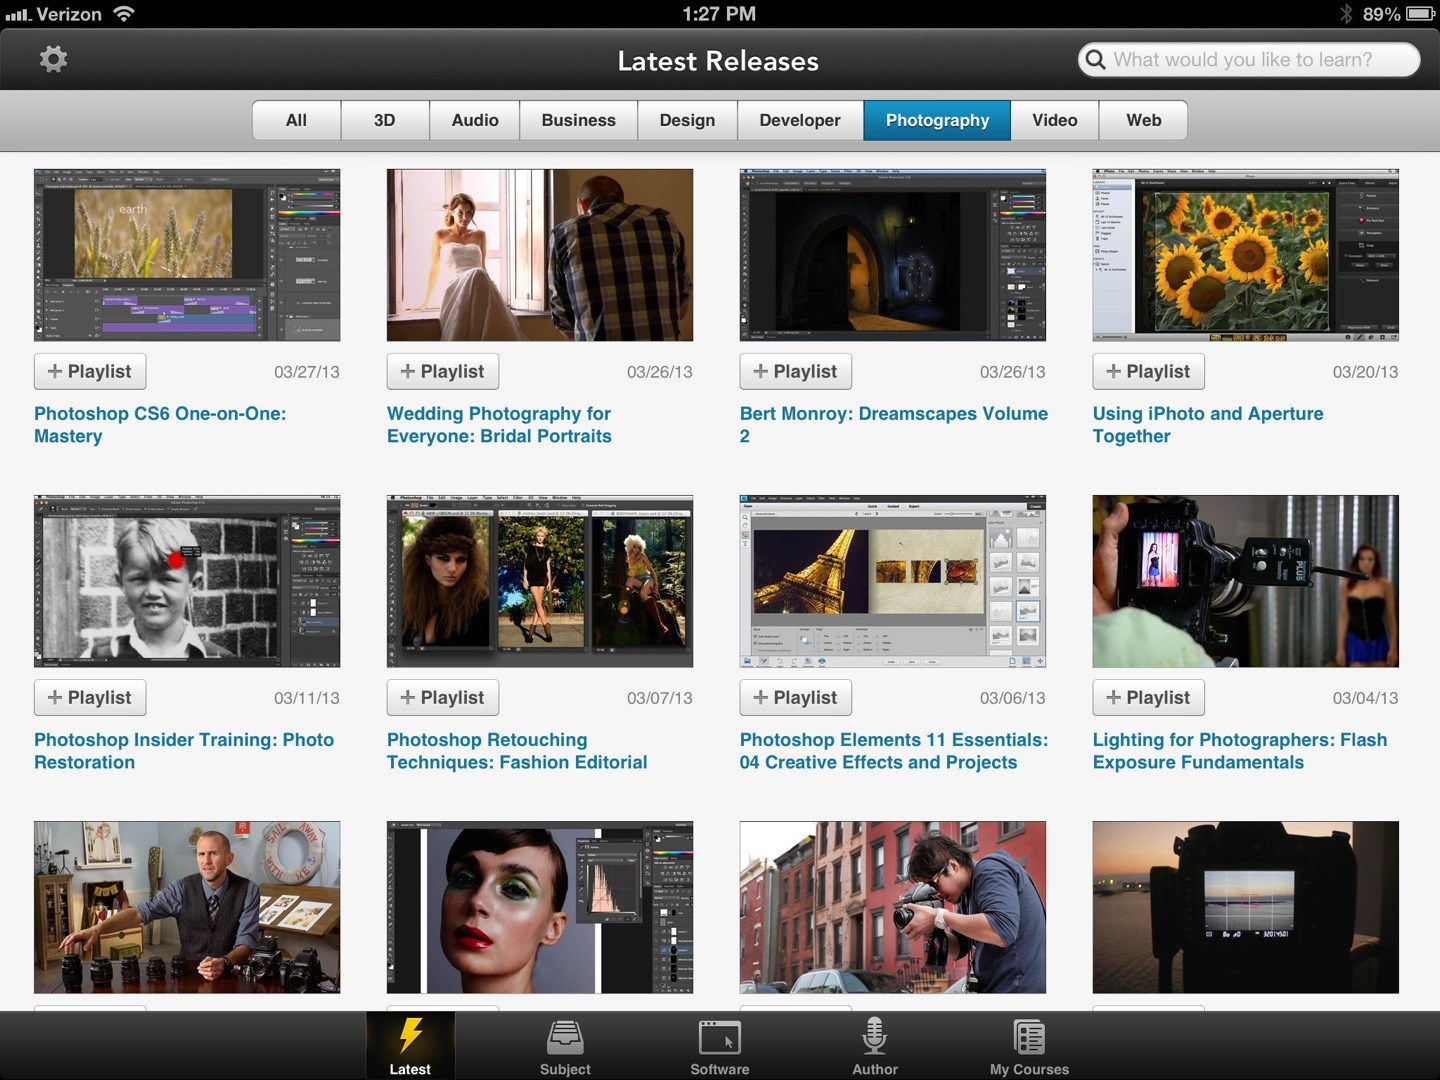
Task: Add Bert Monroy Dreamscapes Volume 2 to playlist
Action: coord(796,371)
